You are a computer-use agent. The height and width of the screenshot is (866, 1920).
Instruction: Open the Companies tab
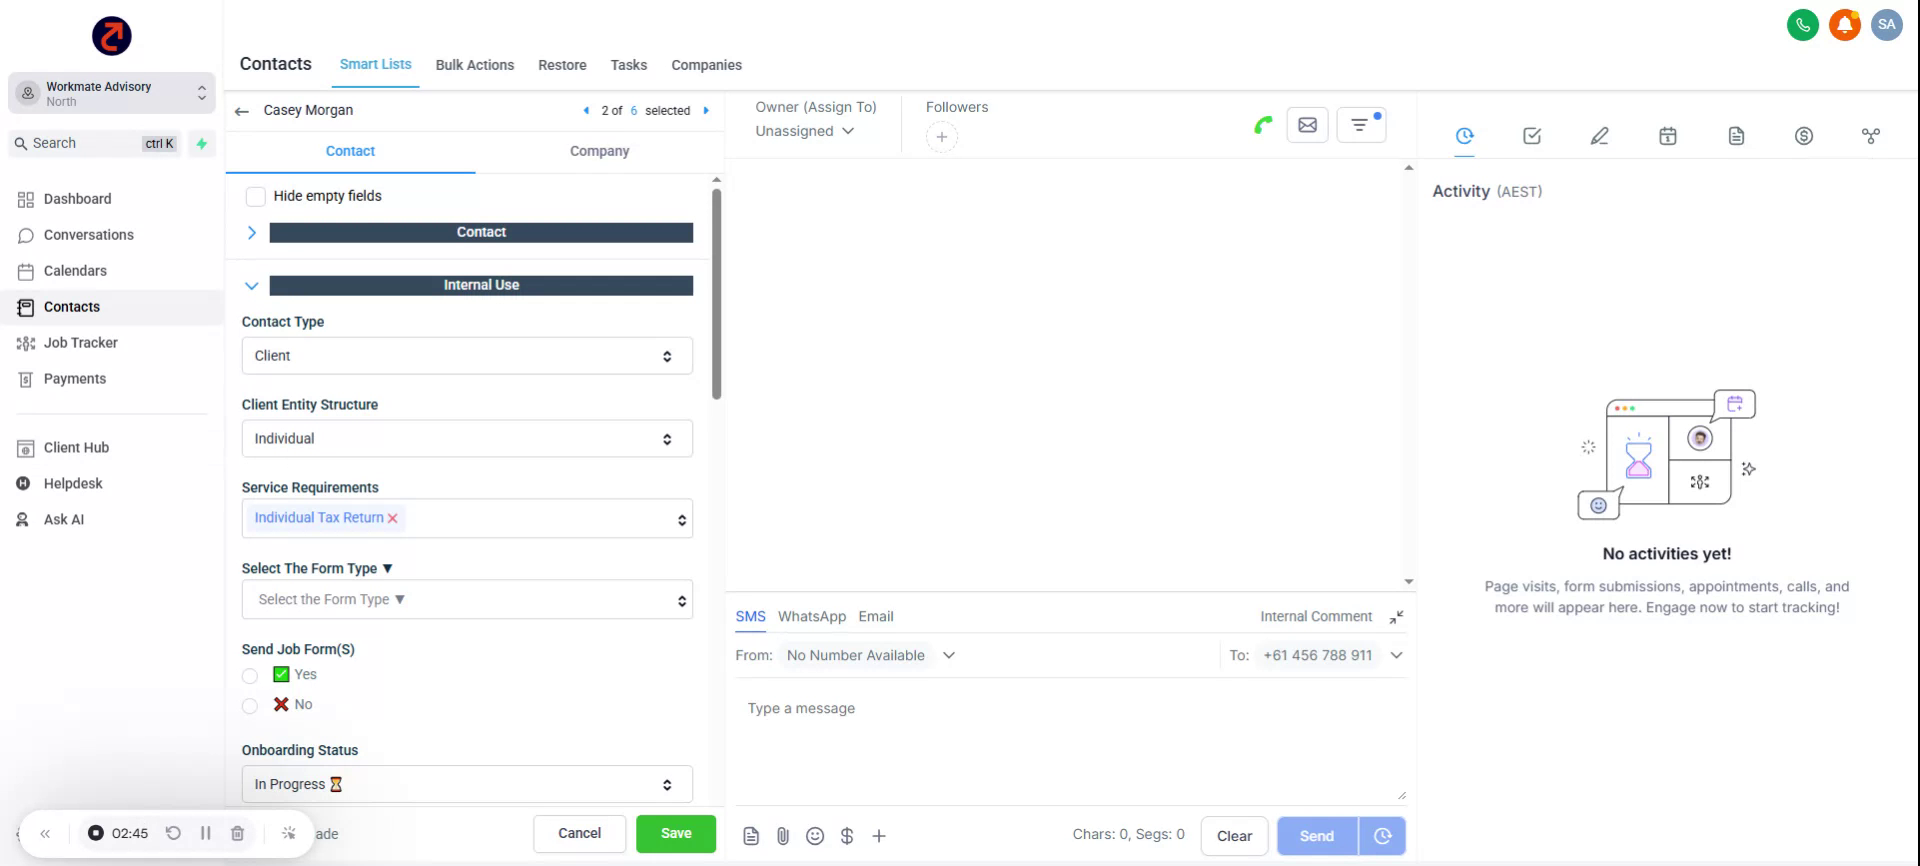click(706, 65)
